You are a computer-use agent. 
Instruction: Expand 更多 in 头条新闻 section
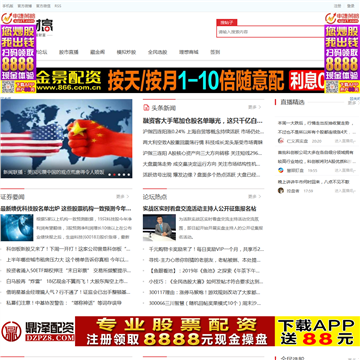[x=255, y=107]
